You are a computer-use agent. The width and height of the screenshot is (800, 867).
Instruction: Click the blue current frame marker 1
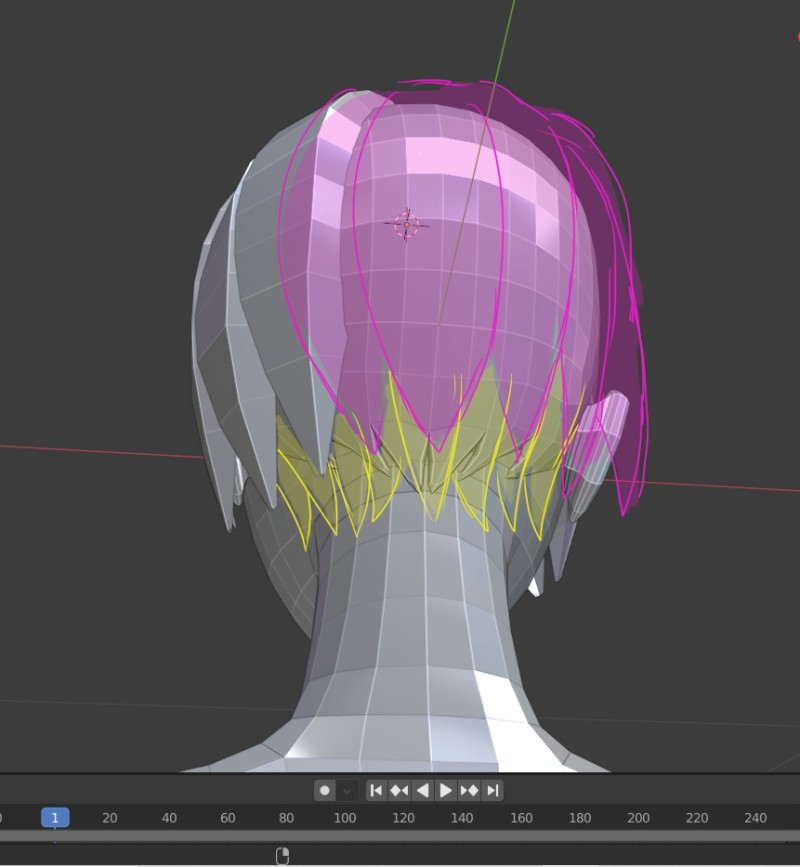(55, 818)
